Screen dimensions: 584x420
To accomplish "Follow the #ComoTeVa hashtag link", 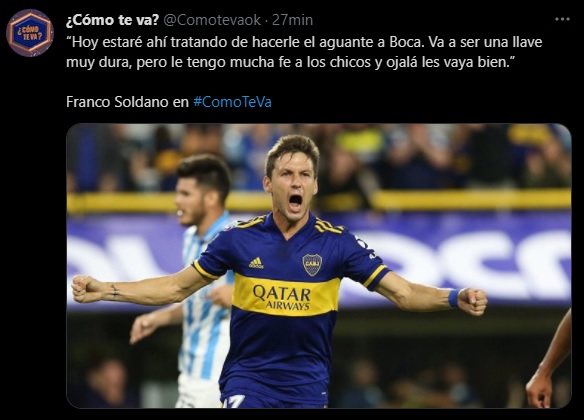I will 232,102.
